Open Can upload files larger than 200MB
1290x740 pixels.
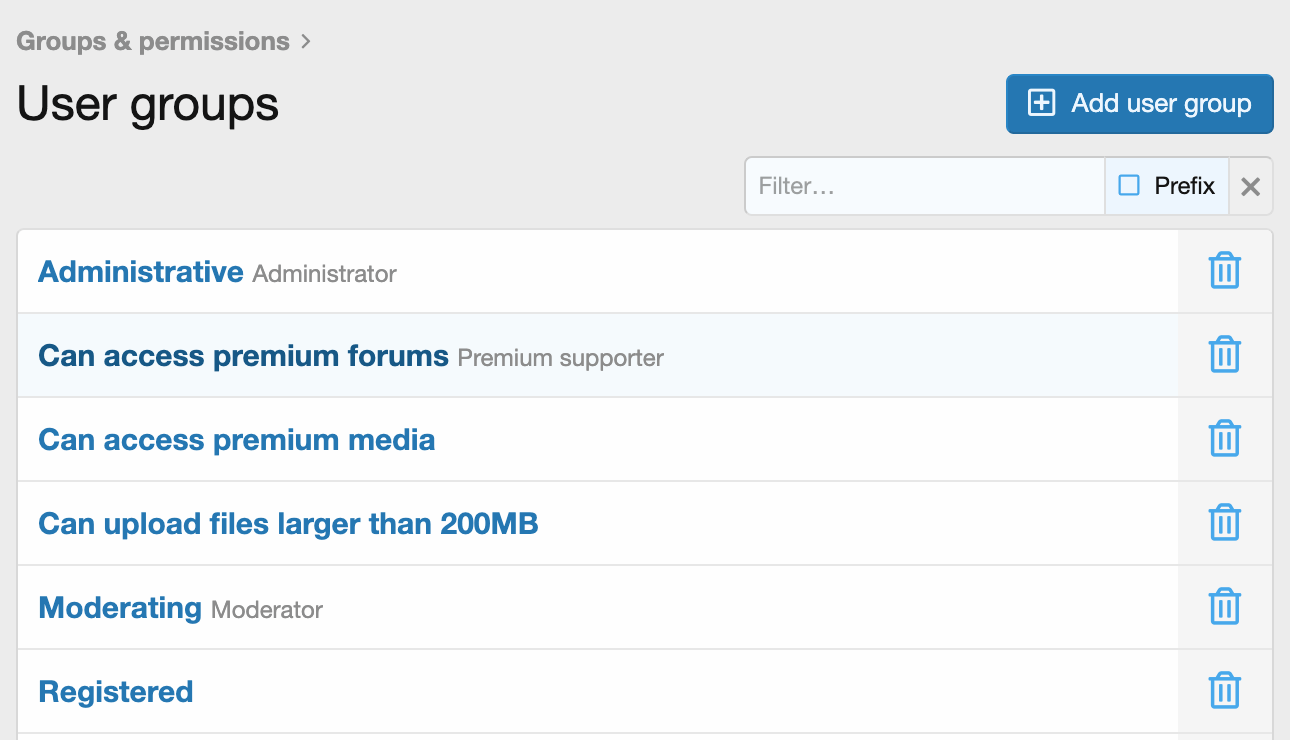click(x=288, y=524)
